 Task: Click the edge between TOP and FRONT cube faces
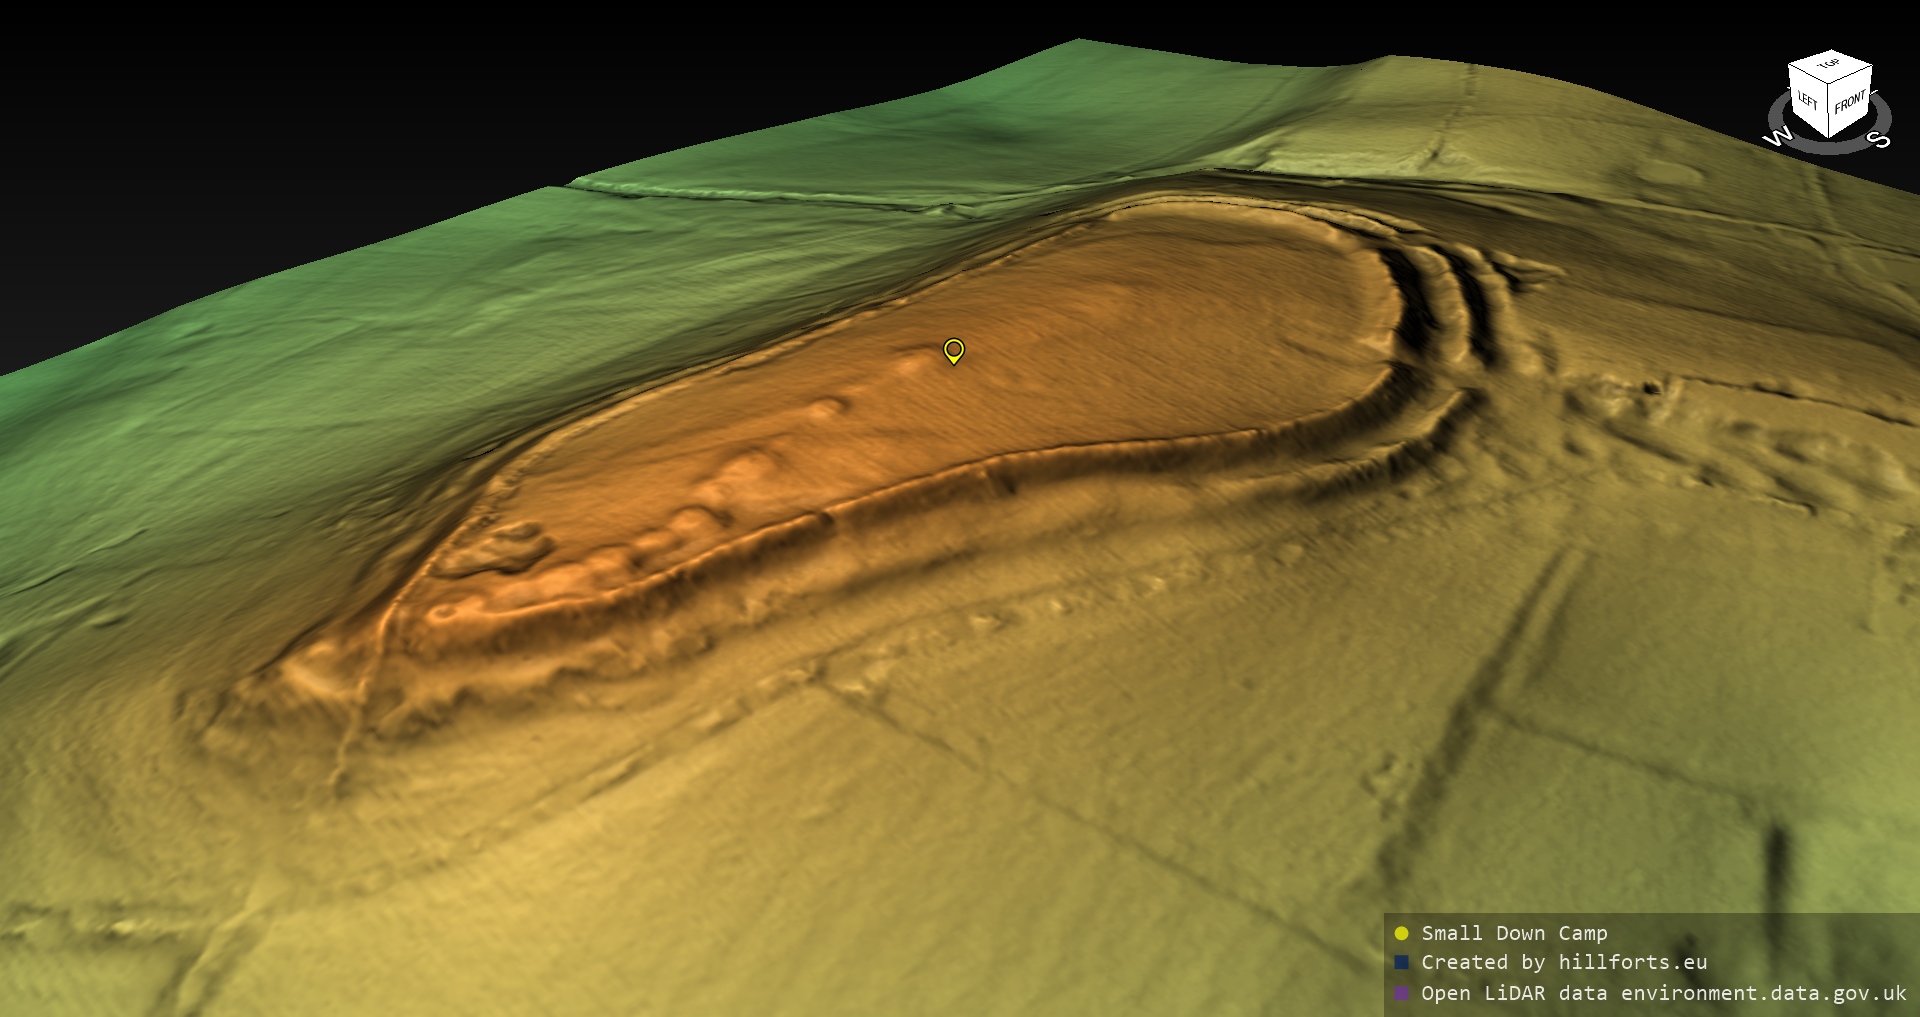click(1852, 76)
